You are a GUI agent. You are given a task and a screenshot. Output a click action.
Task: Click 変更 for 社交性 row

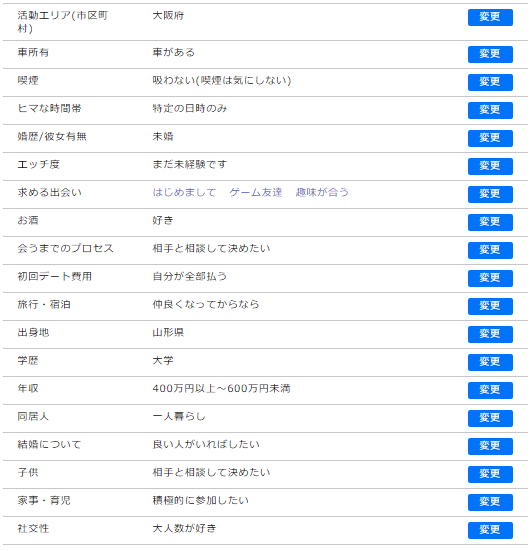490,530
